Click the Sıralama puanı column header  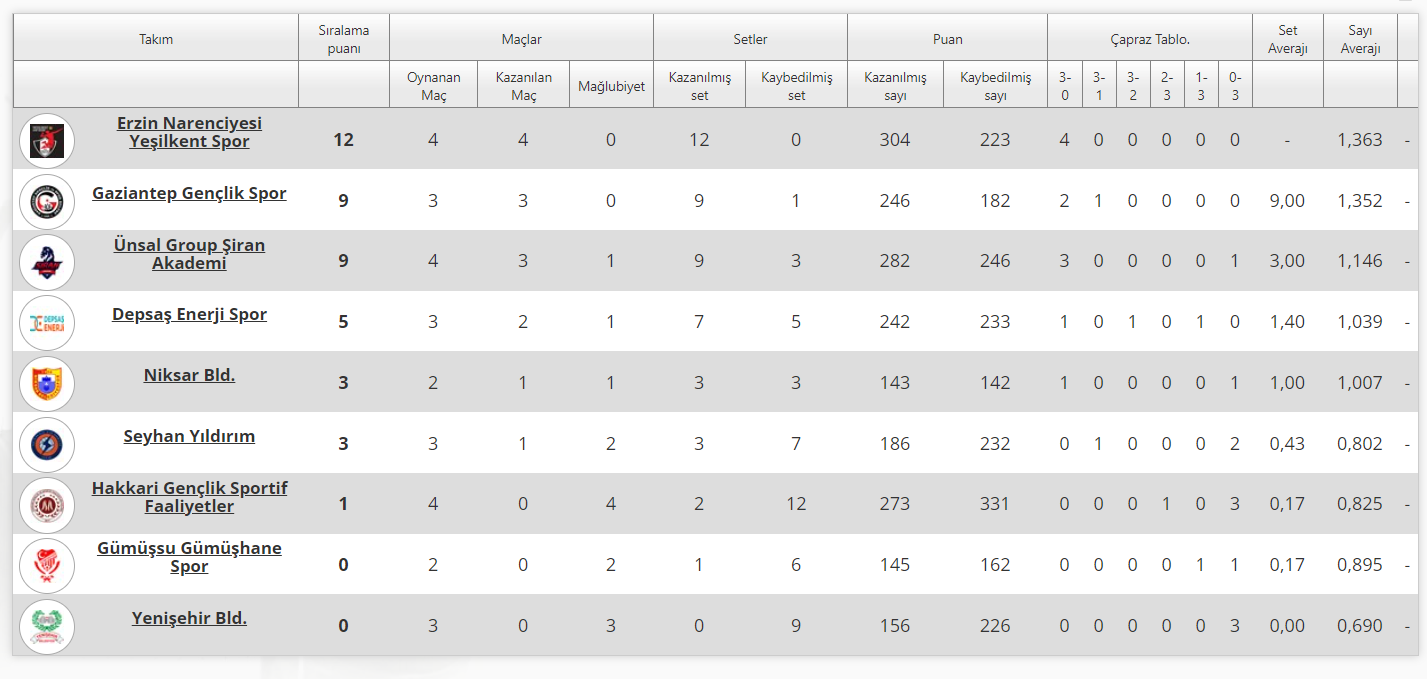[343, 39]
